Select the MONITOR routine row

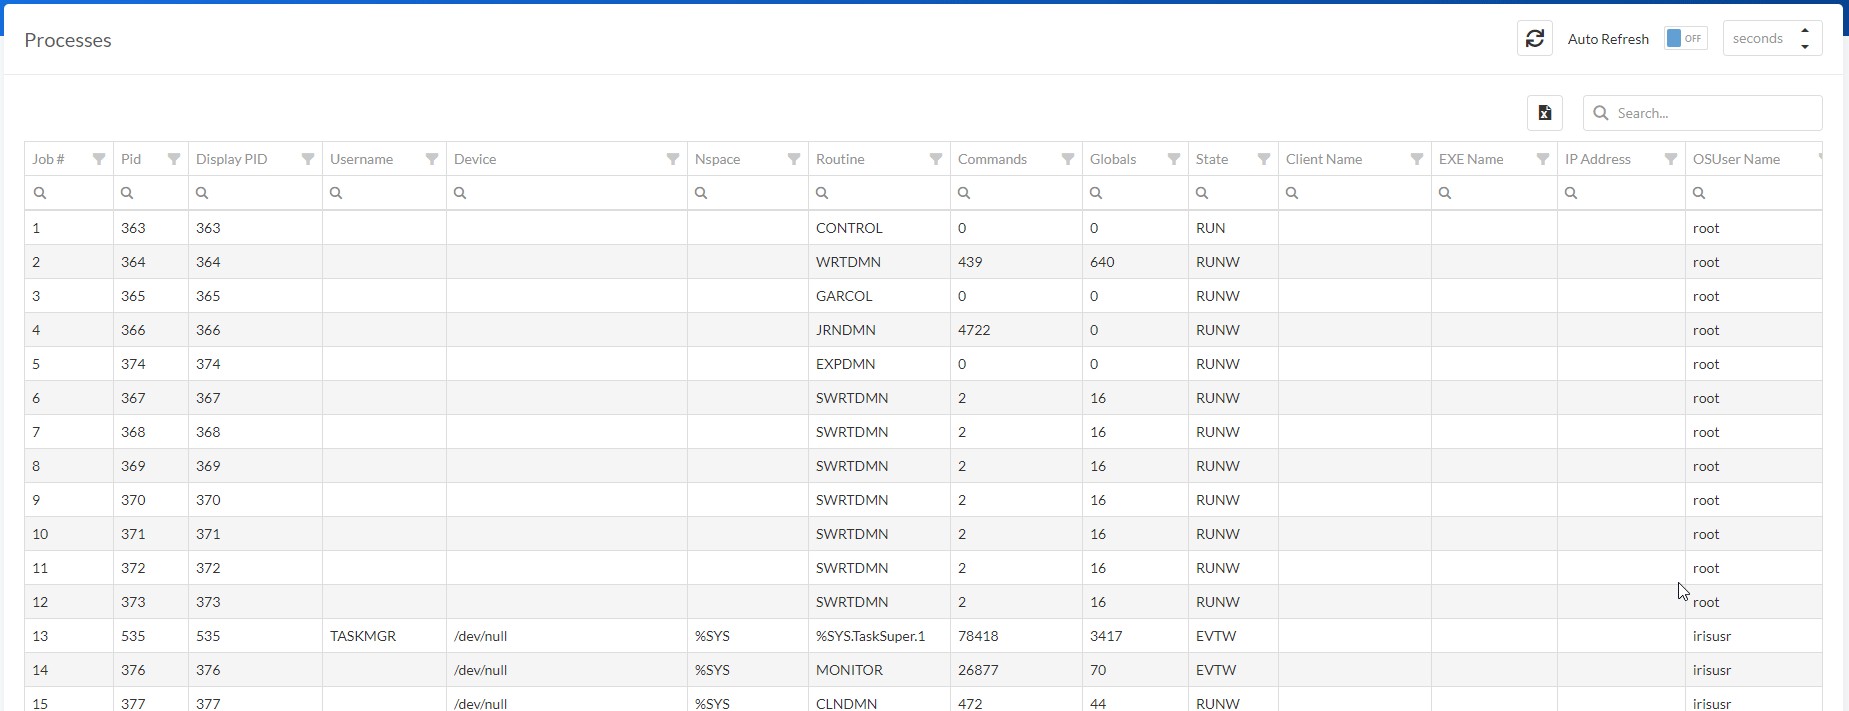pos(849,670)
